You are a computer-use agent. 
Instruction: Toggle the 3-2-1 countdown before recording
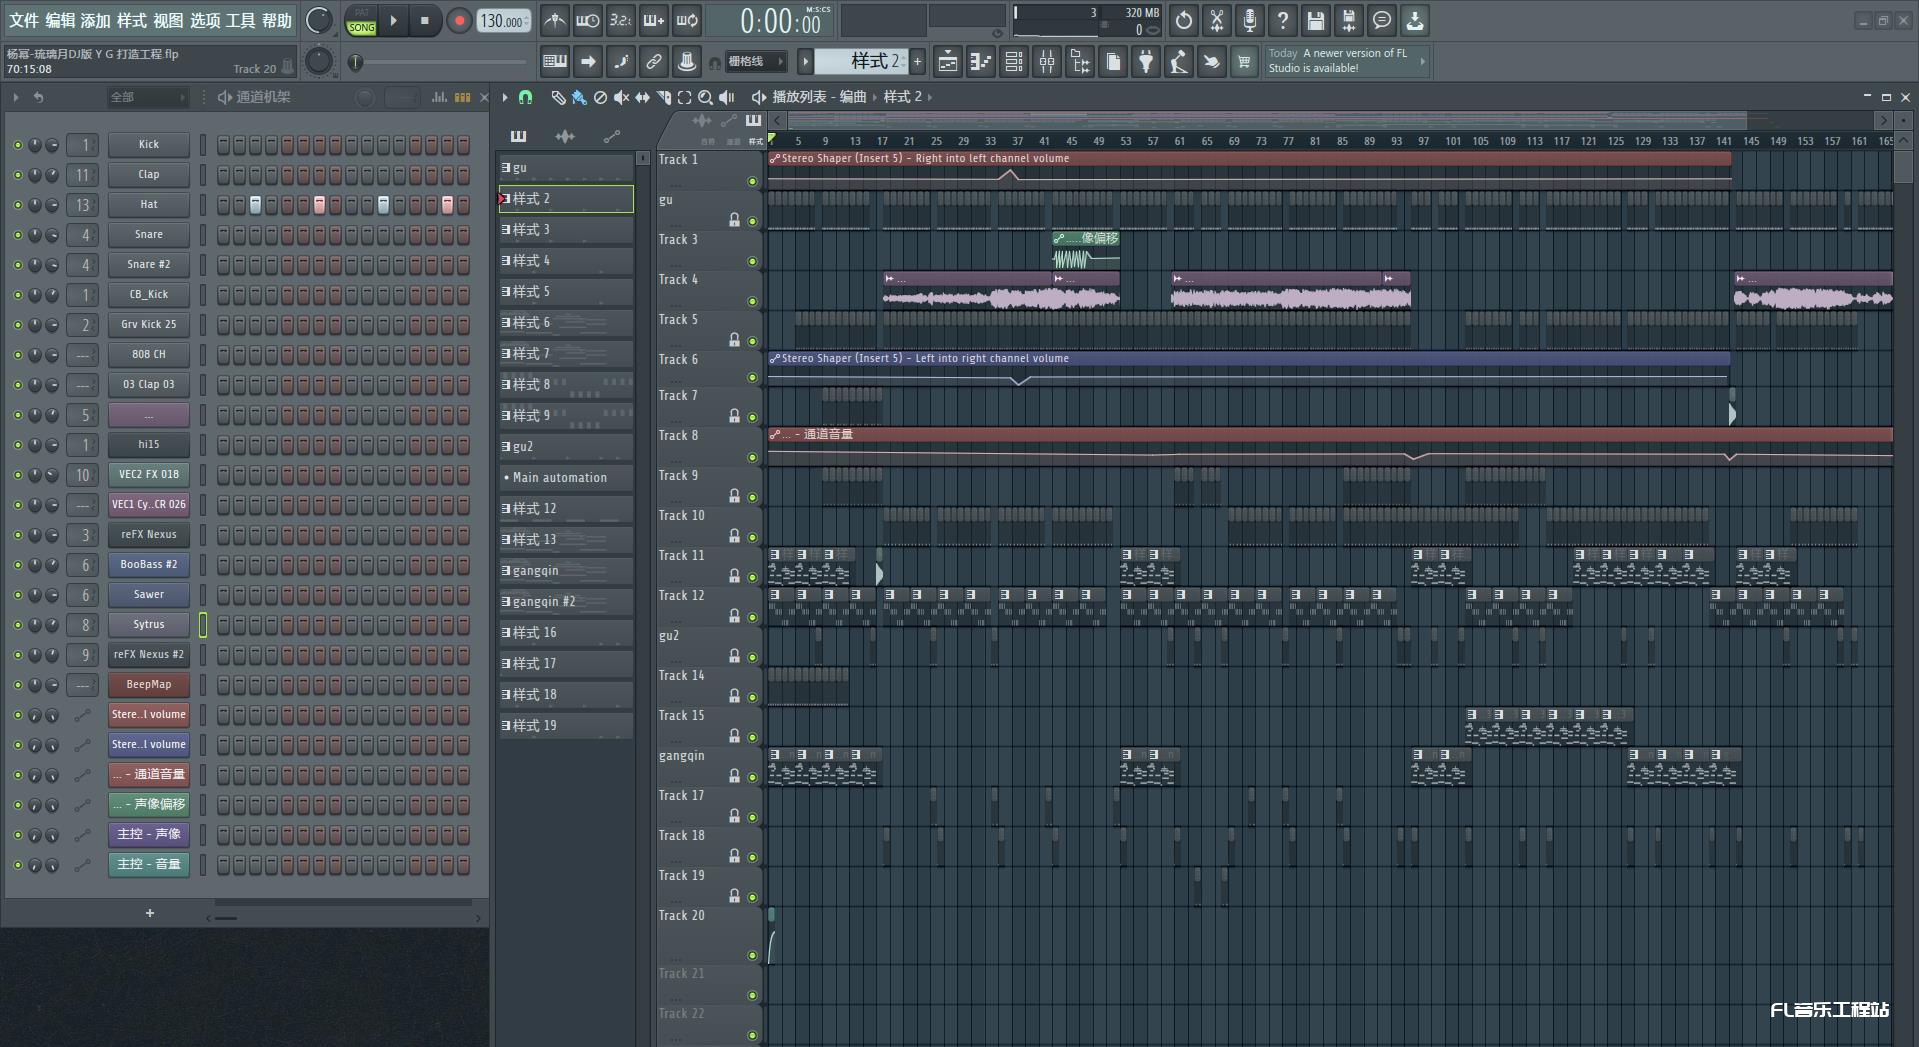click(x=621, y=20)
